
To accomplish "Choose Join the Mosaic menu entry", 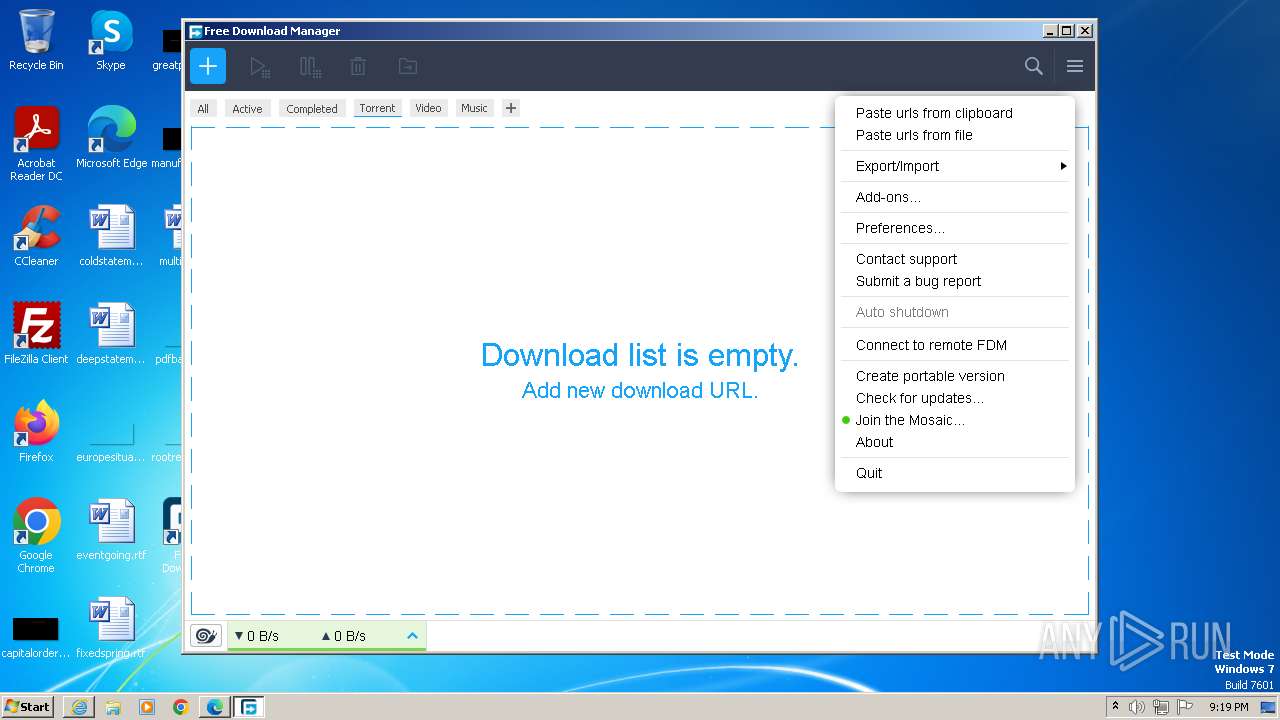I will click(x=955, y=420).
